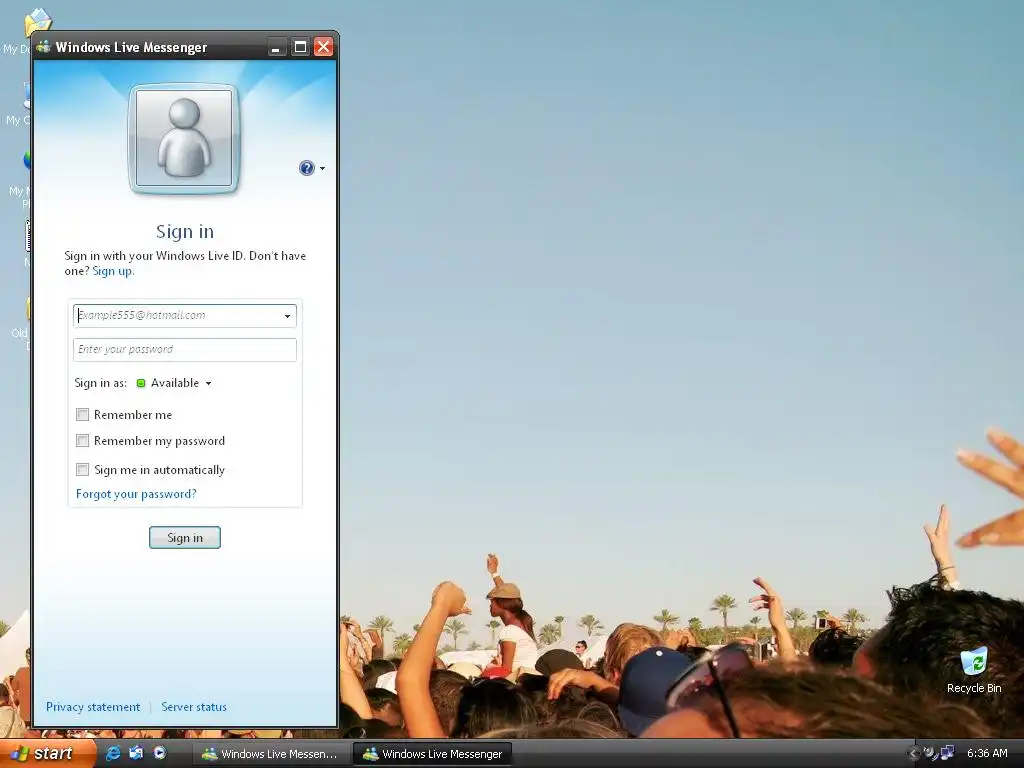This screenshot has width=1024, height=768.
Task: Maximize the Windows Live Messenger window
Action: (300, 47)
